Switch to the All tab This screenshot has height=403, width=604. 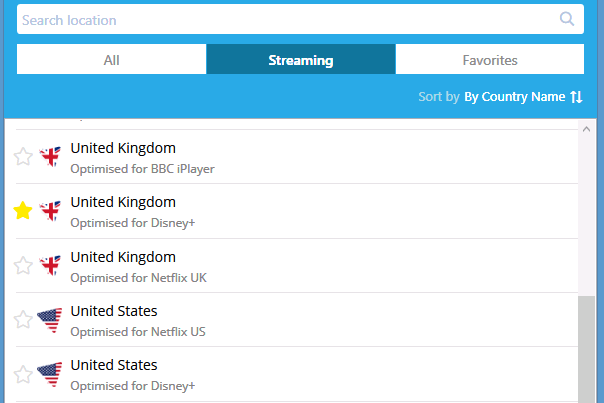tap(112, 59)
